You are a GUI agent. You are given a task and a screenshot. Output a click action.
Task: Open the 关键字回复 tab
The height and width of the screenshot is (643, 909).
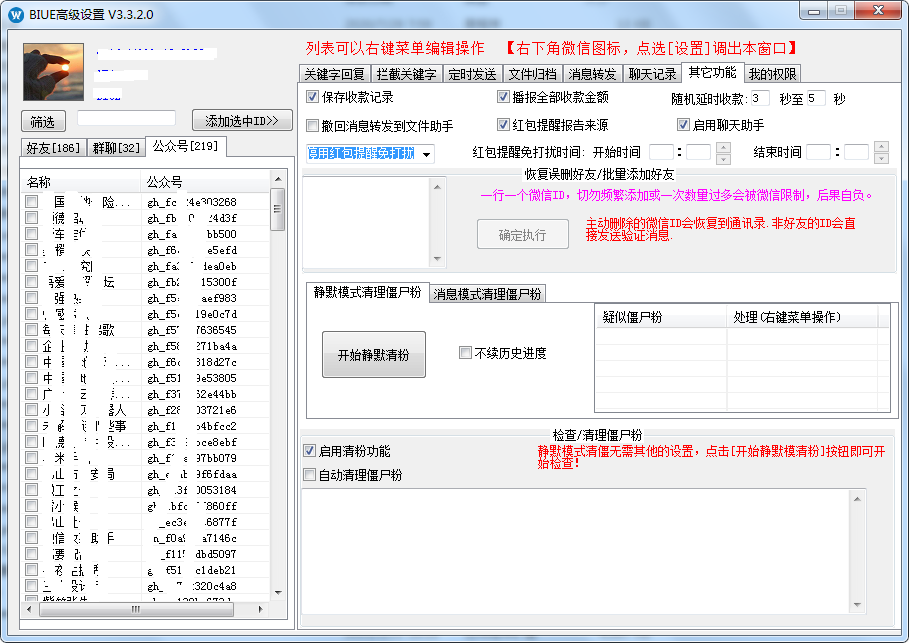(334, 74)
